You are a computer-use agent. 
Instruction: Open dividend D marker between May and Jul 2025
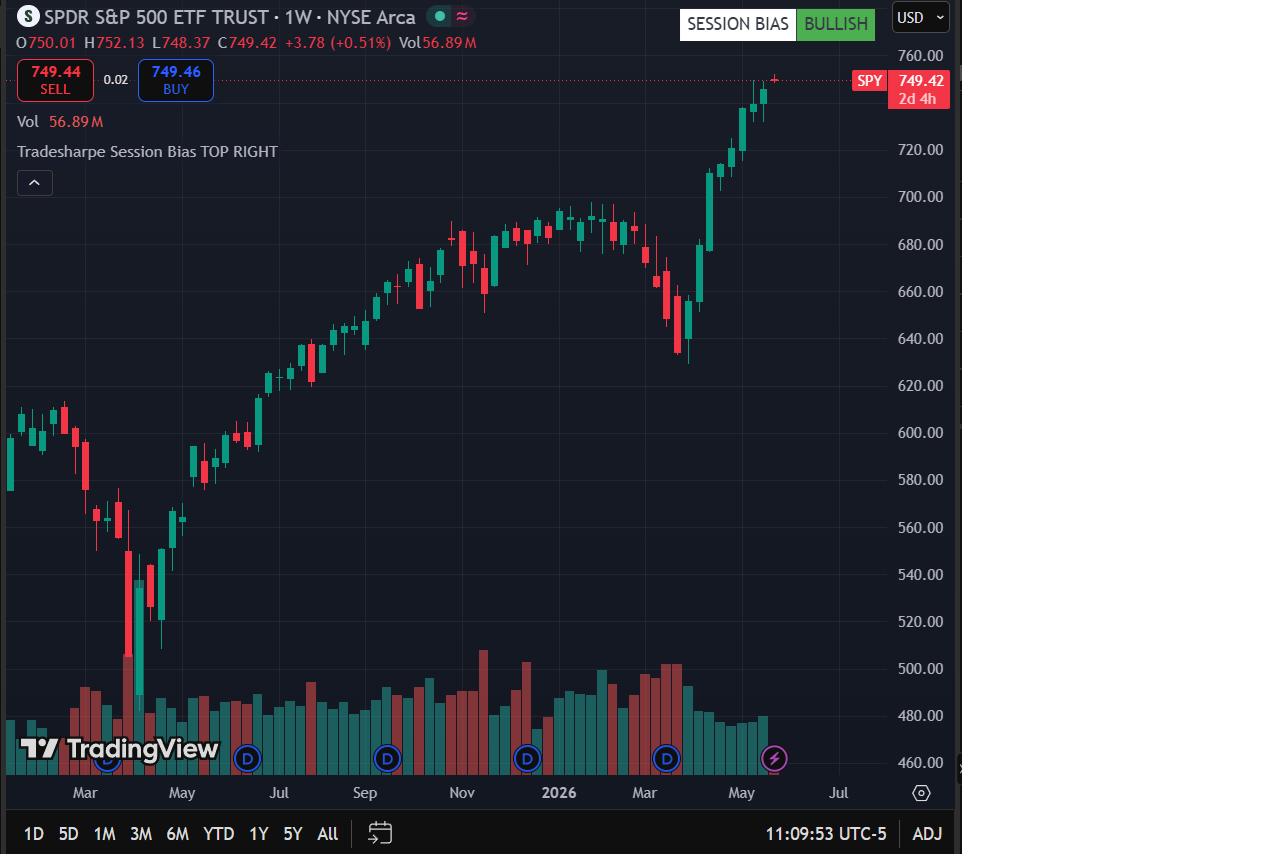pyautogui.click(x=246, y=759)
